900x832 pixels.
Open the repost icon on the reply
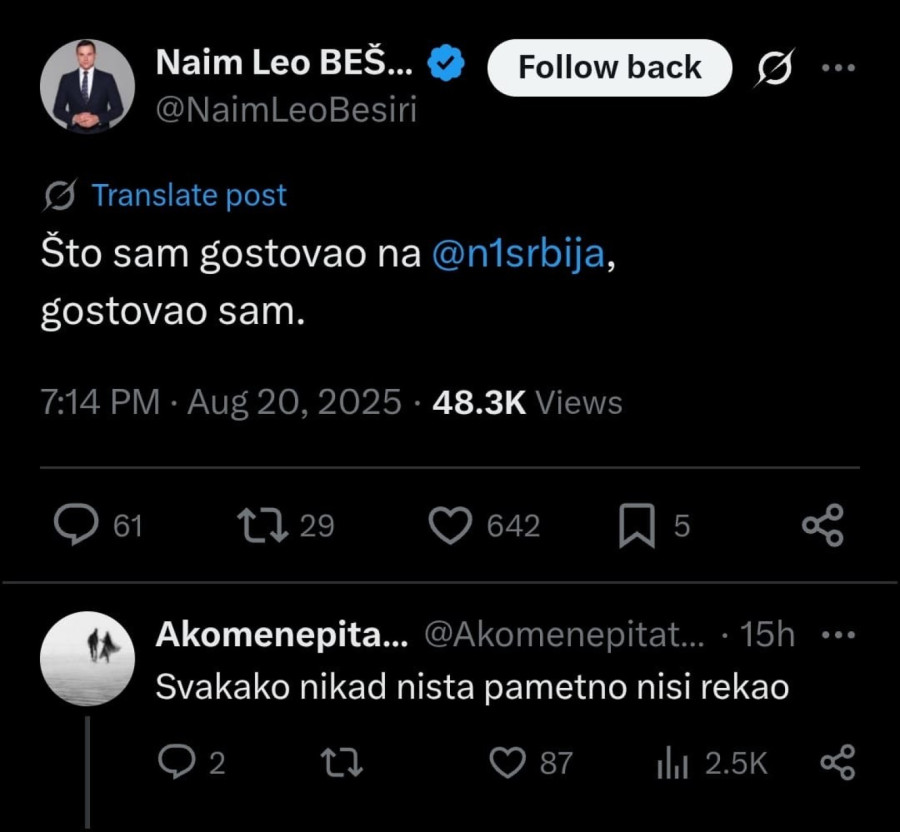341,762
